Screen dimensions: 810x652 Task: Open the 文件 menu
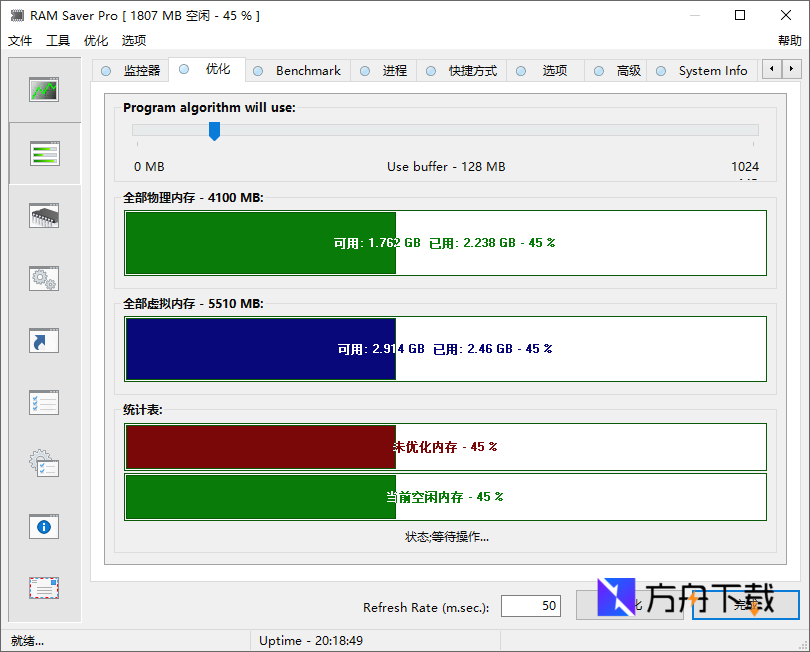click(20, 40)
